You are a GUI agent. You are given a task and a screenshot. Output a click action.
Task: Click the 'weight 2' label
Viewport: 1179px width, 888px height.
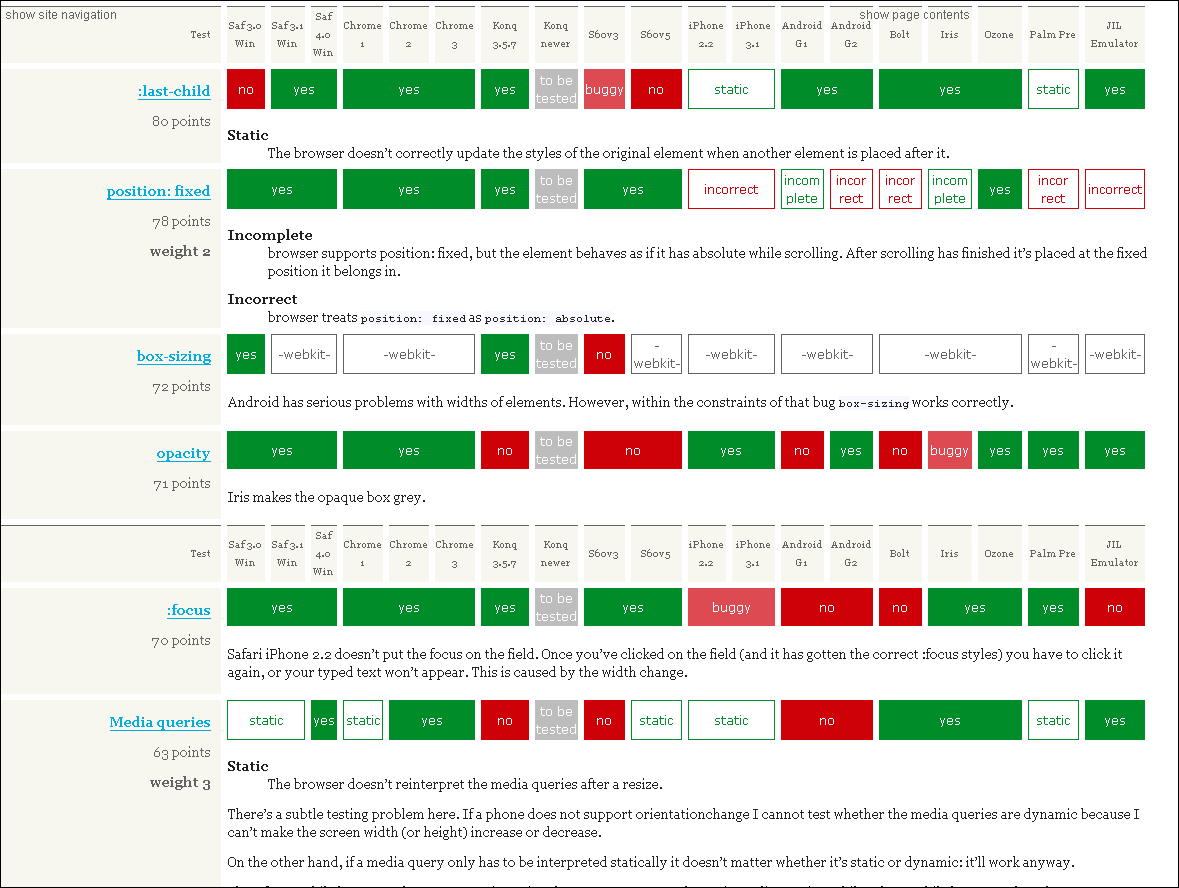coord(180,251)
